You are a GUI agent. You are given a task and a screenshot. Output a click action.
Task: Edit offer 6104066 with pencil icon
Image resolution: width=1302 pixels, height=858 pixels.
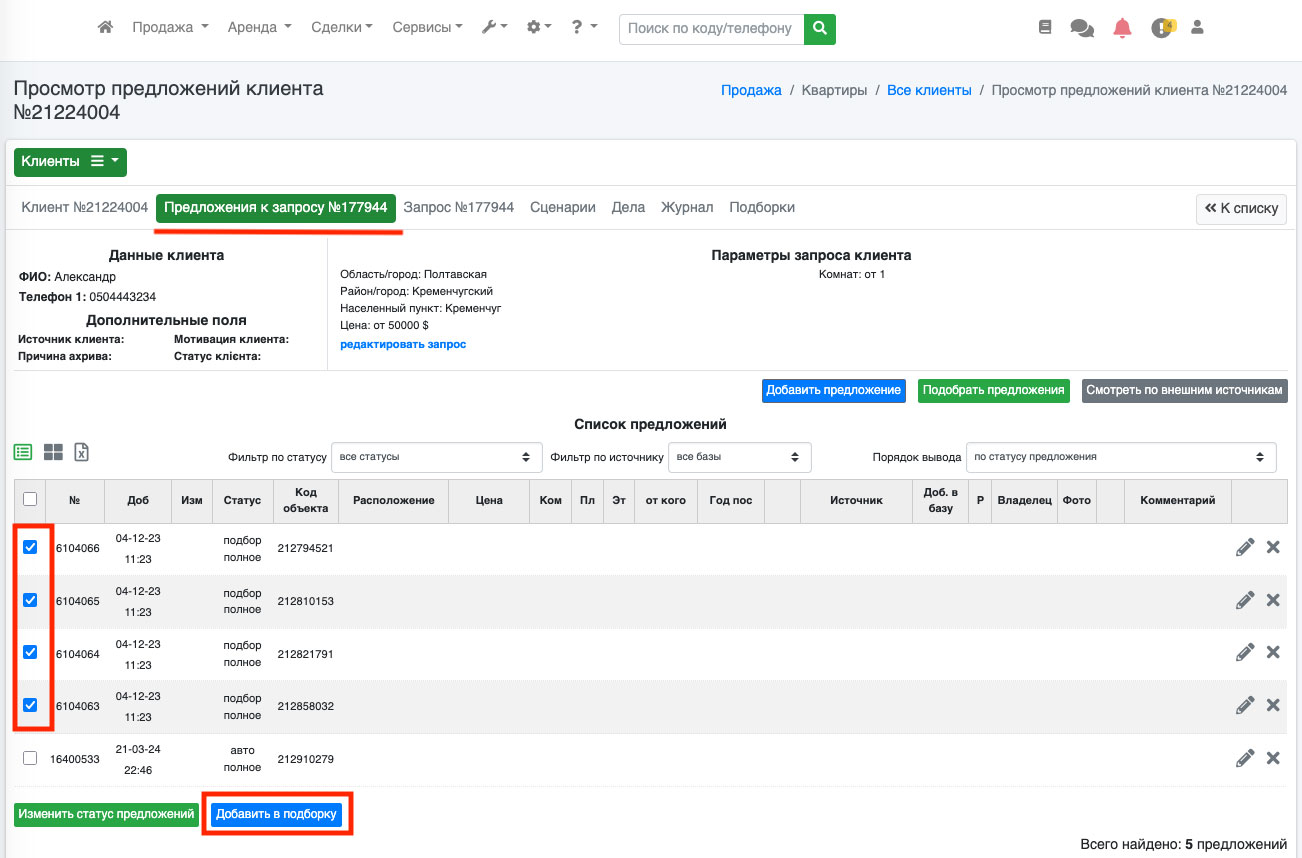tap(1245, 547)
